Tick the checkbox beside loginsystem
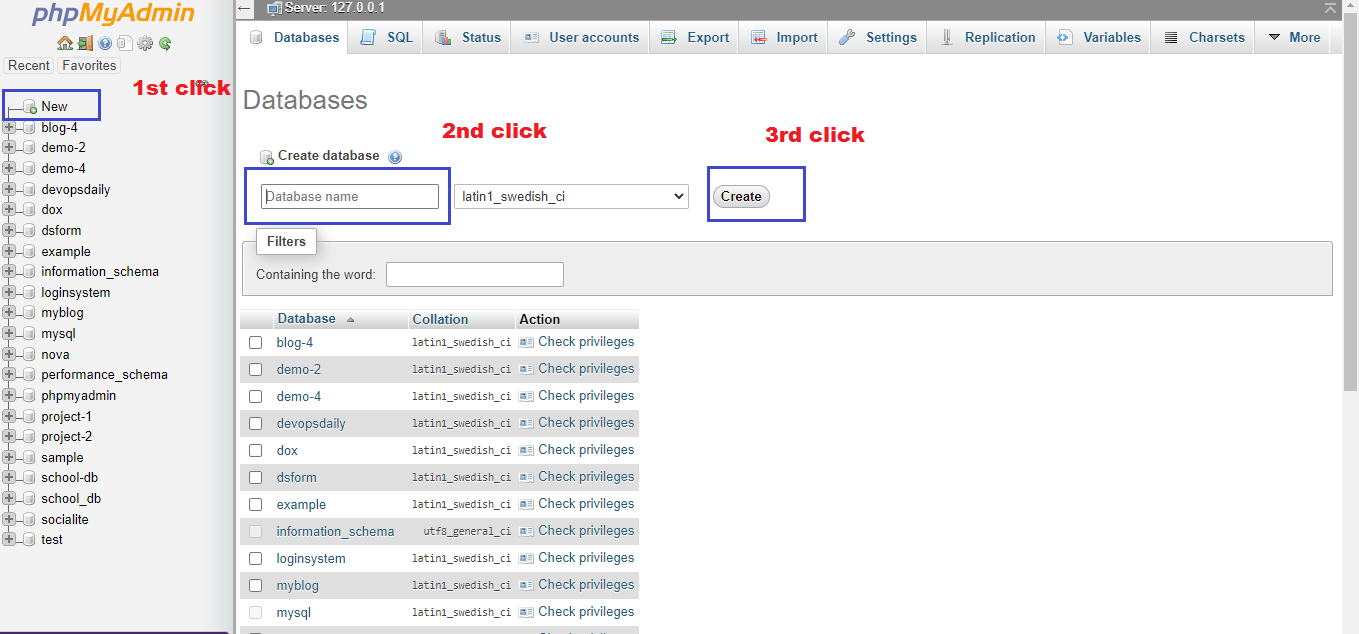 256,558
